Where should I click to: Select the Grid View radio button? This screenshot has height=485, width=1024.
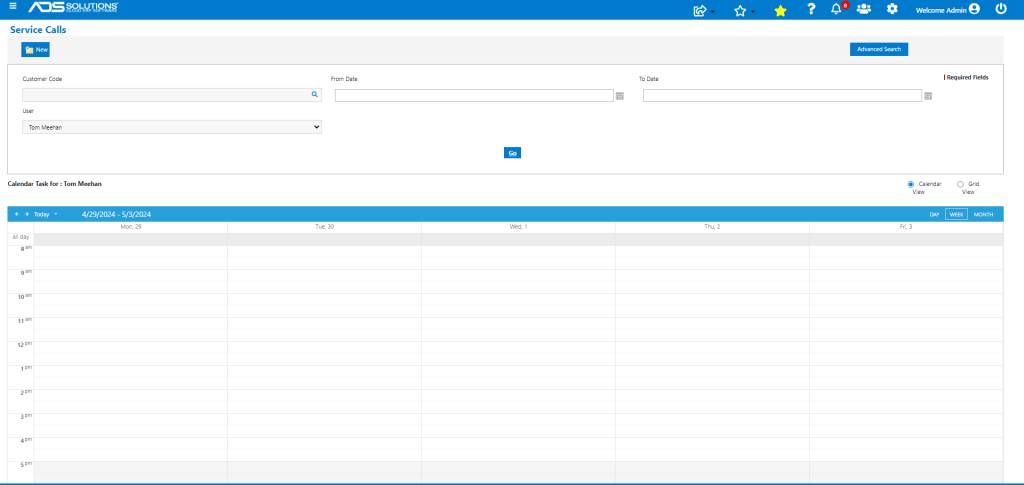pyautogui.click(x=960, y=184)
